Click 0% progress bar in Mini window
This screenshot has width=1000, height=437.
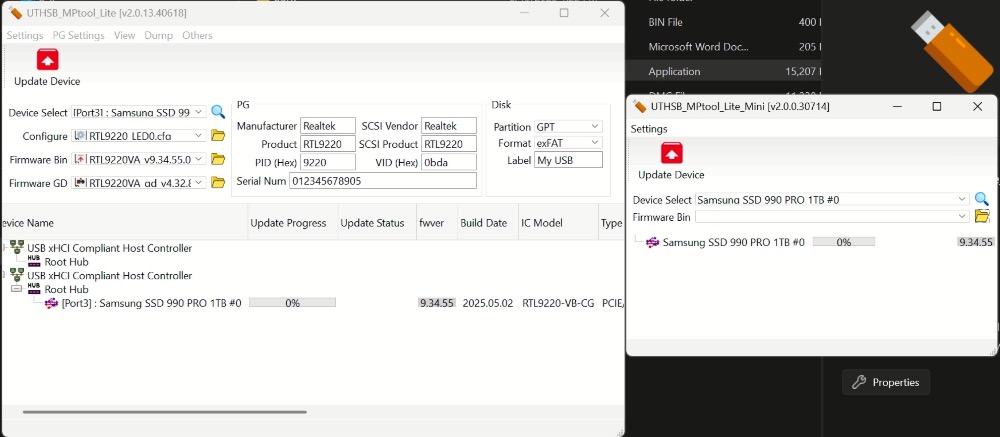pos(844,242)
